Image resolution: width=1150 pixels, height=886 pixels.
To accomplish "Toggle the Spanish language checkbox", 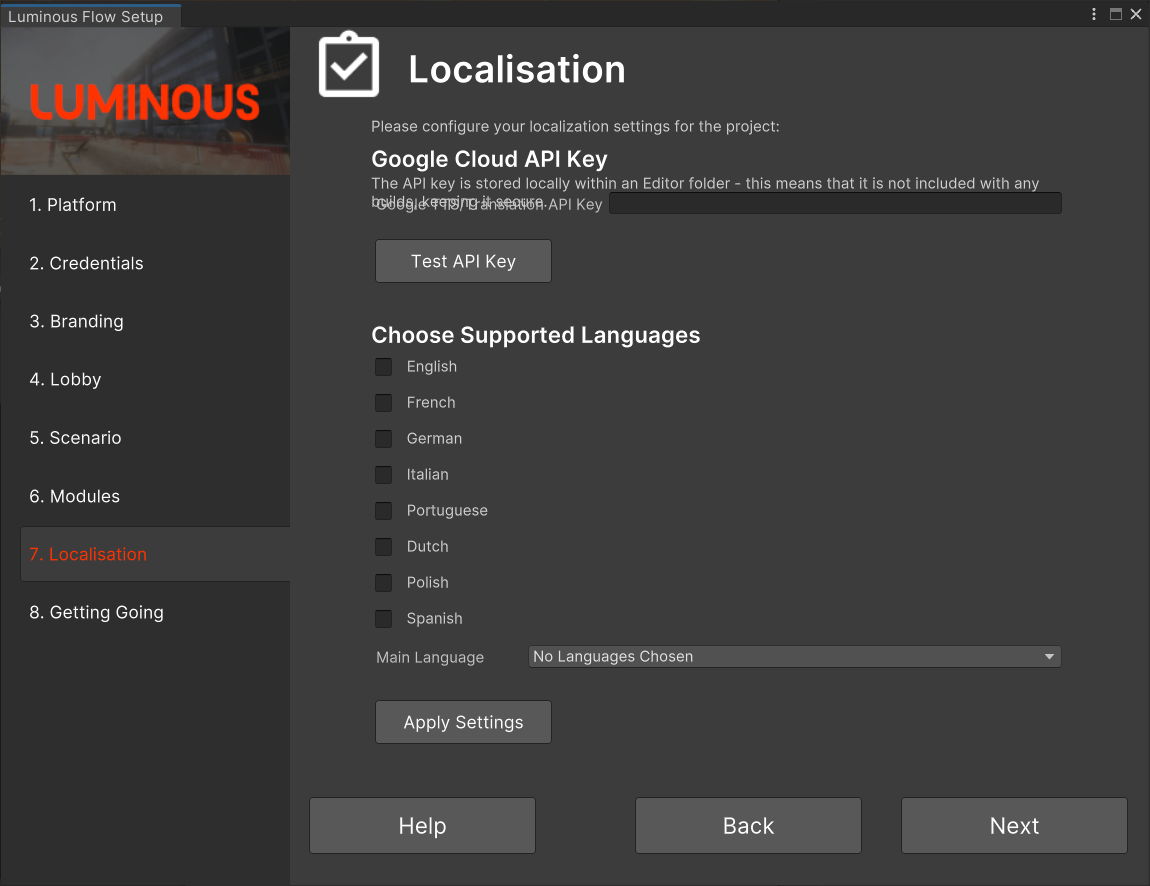I will pos(383,619).
